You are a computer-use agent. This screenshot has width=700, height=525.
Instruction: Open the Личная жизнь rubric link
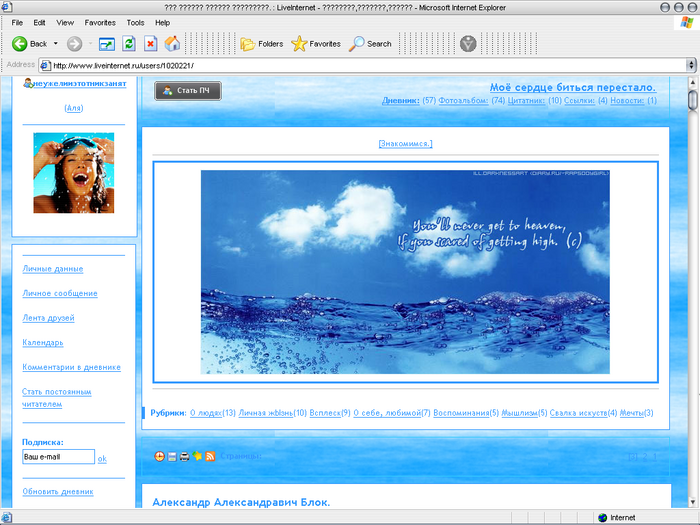[x=266, y=413]
